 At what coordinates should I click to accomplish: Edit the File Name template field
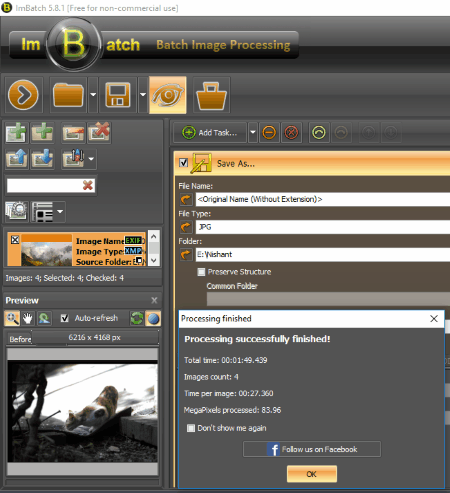pyautogui.click(x=323, y=199)
